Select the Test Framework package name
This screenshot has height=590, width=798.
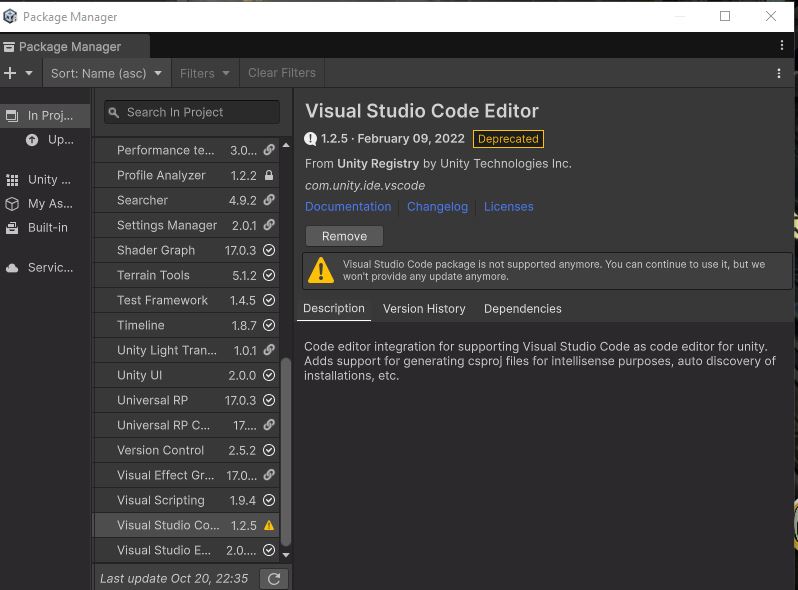[x=162, y=300]
